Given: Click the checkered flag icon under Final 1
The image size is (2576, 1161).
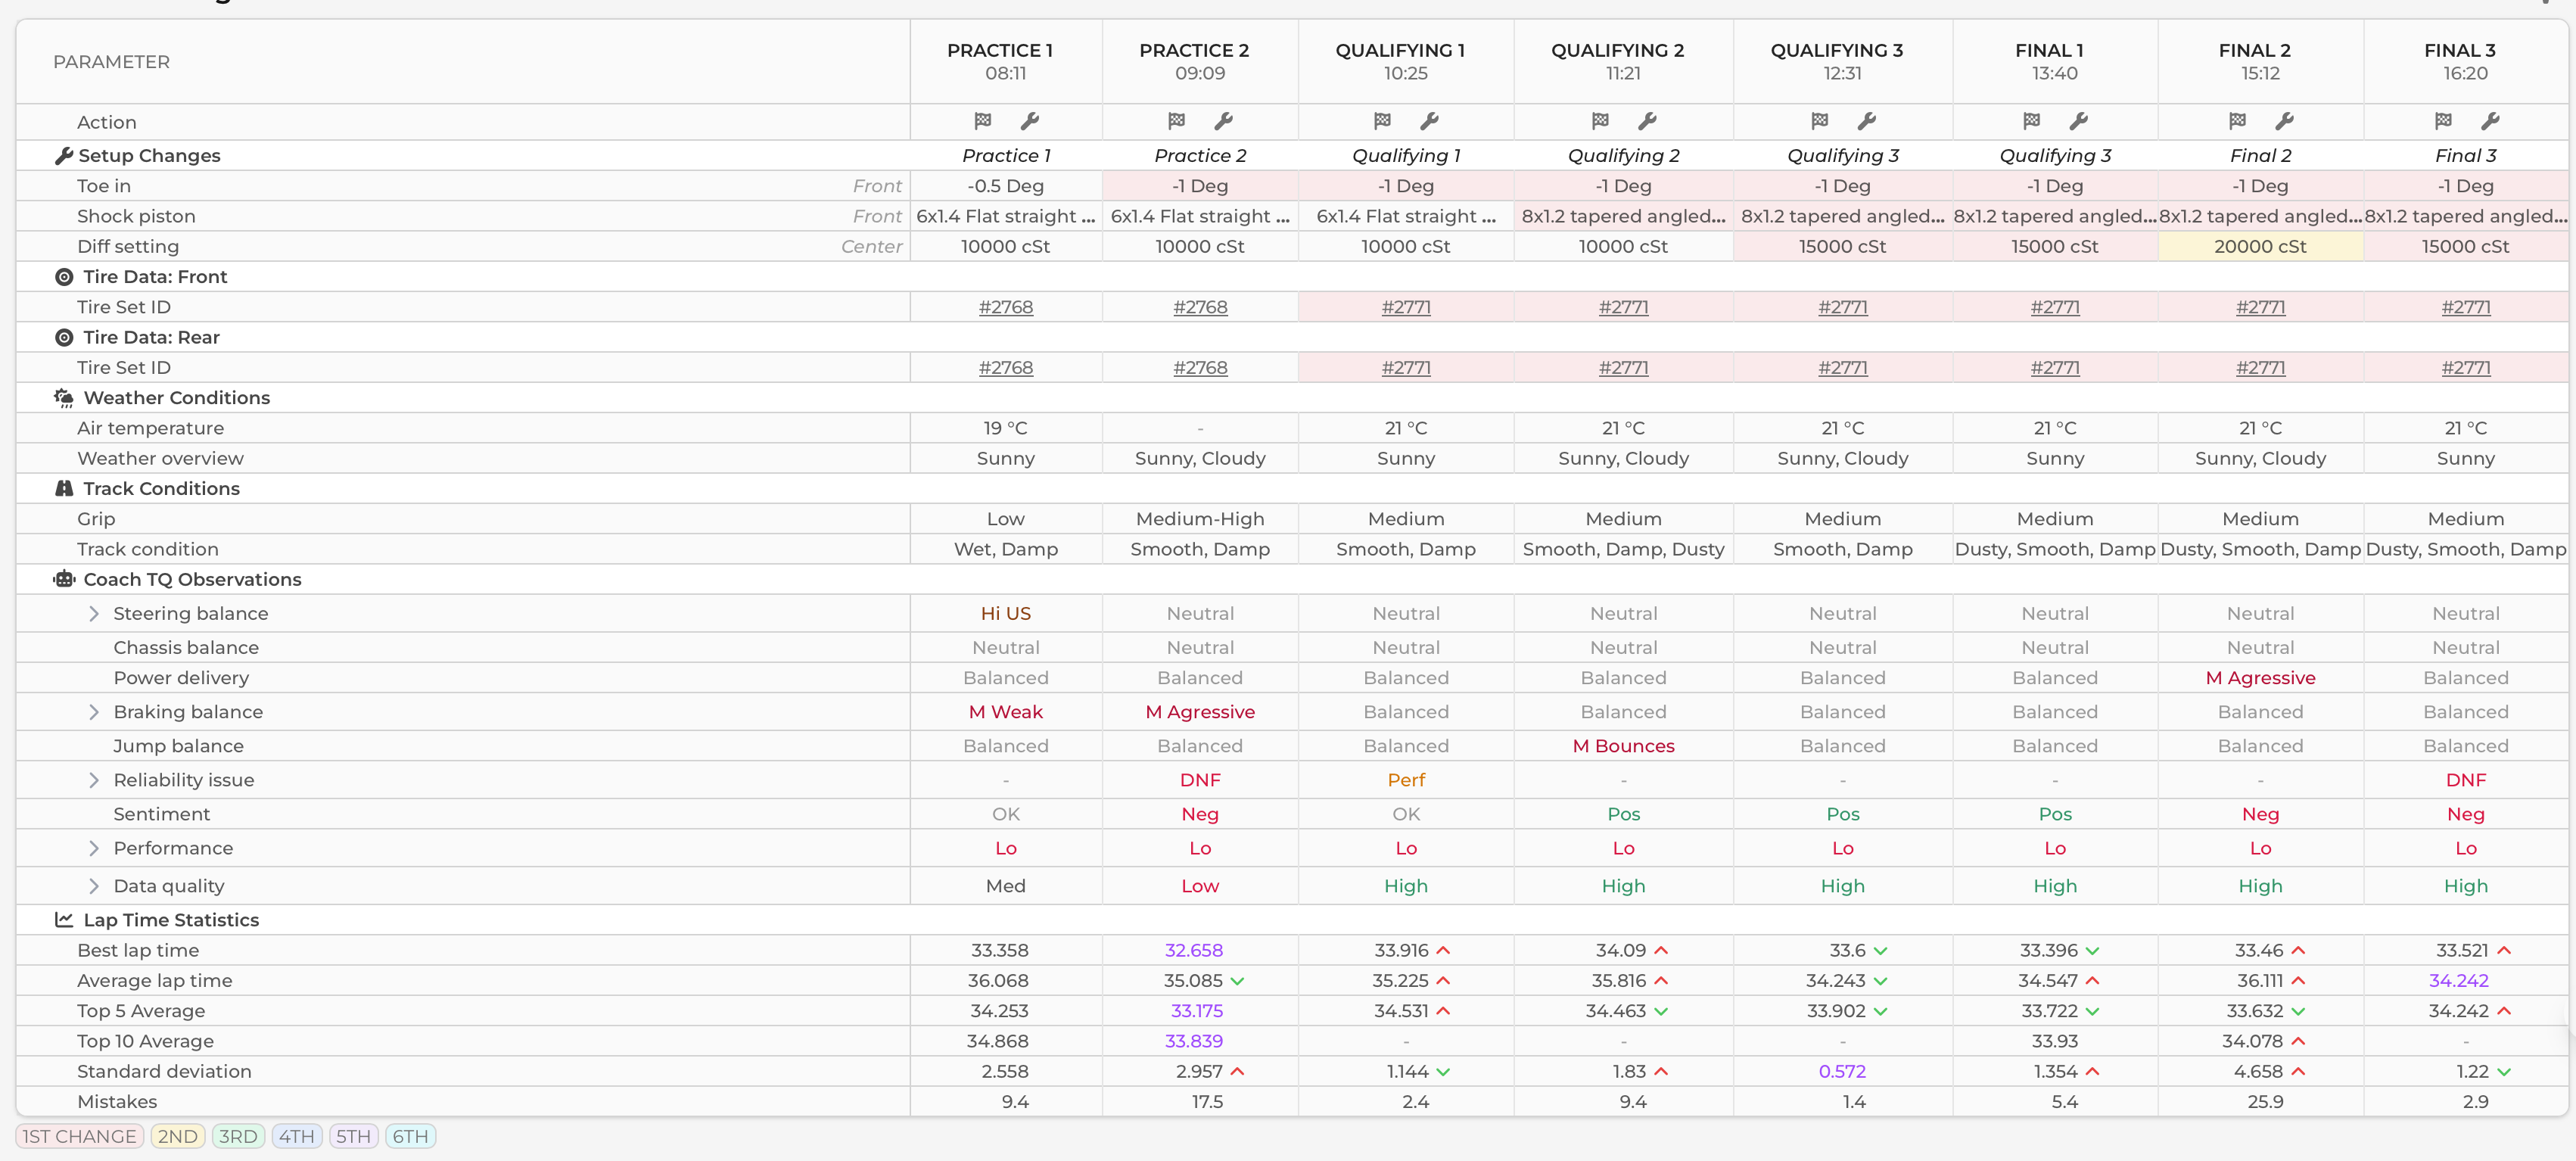Looking at the screenshot, I should point(2031,121).
